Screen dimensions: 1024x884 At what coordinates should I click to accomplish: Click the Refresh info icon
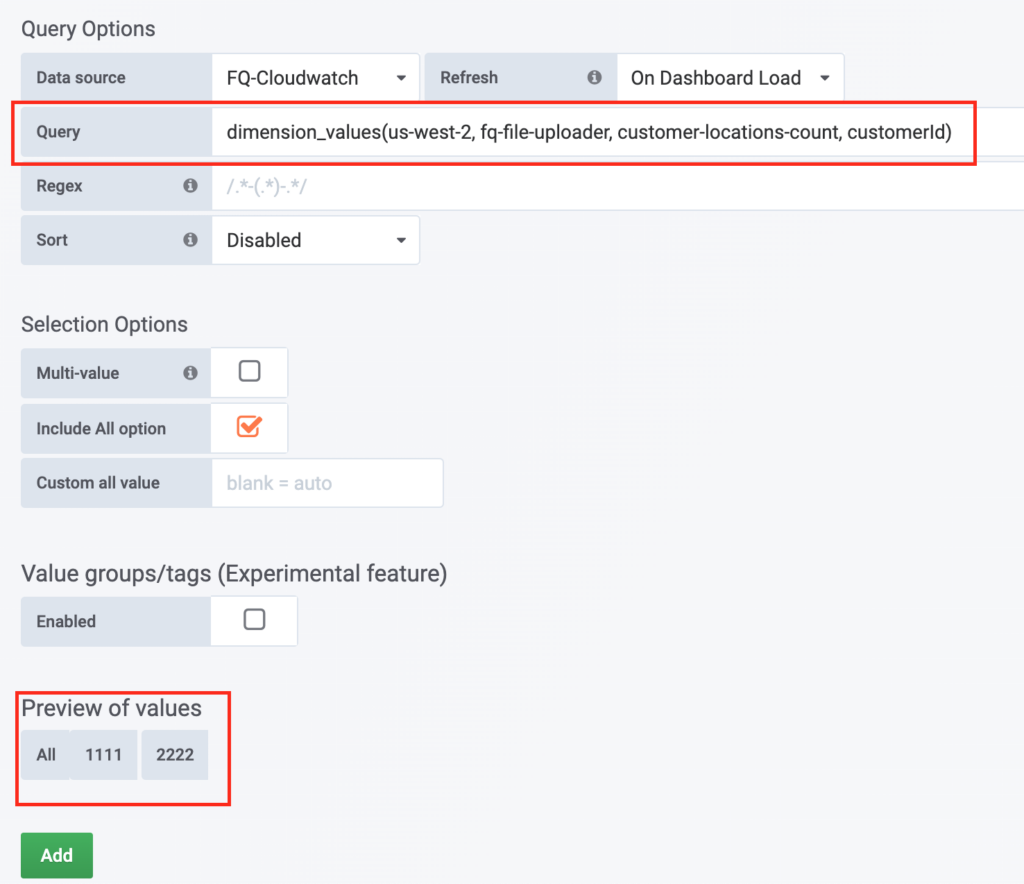(x=594, y=77)
